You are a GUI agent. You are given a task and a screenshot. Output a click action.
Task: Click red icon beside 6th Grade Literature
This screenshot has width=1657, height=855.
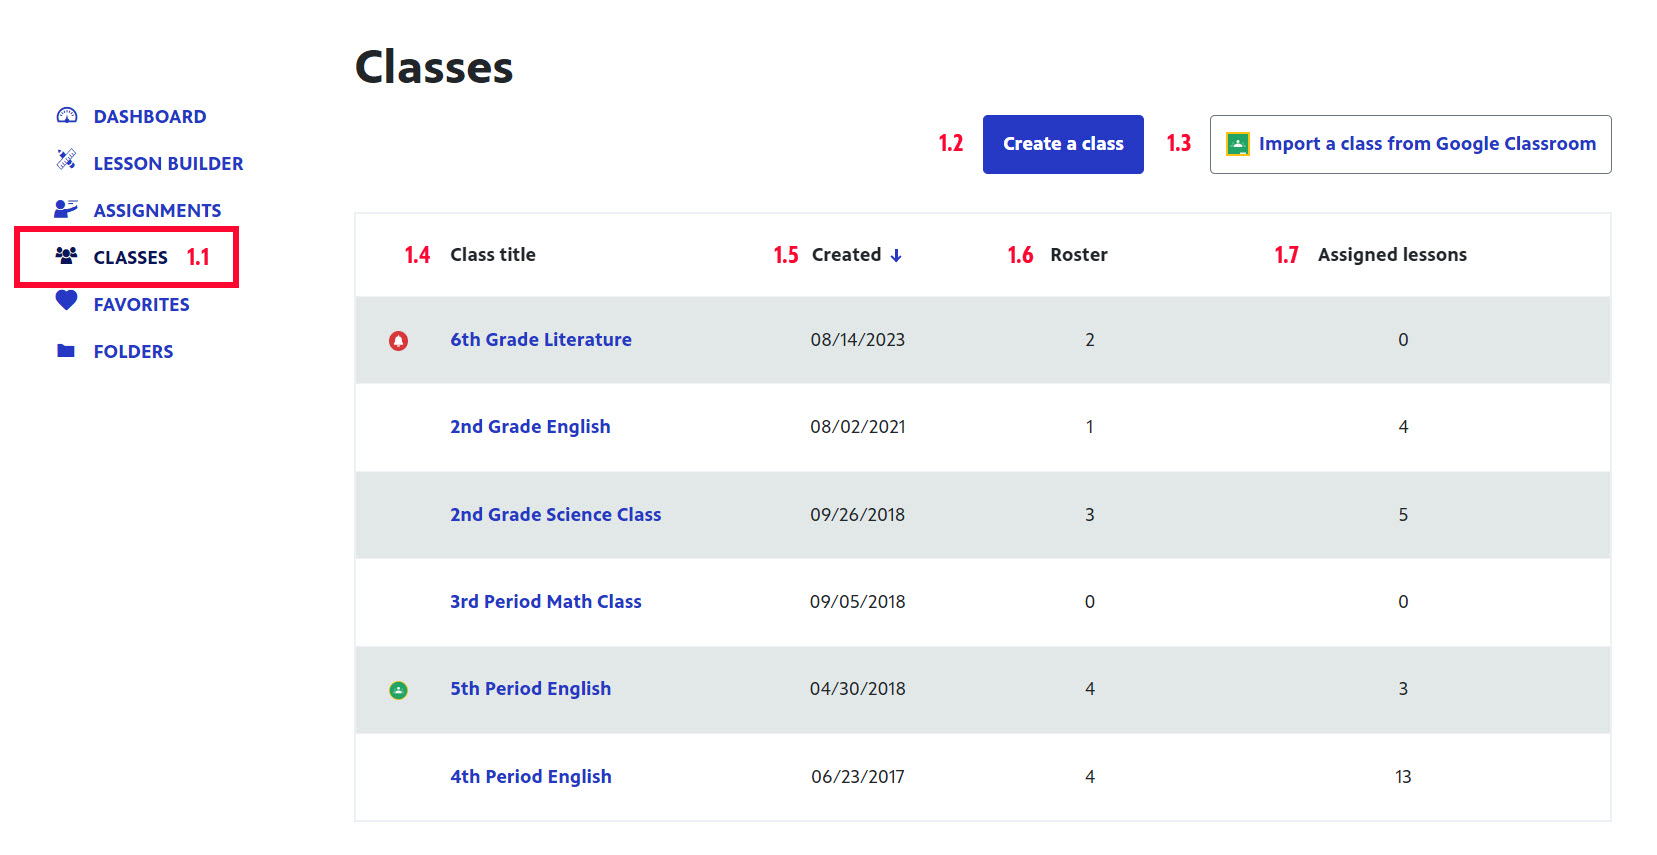tap(398, 341)
